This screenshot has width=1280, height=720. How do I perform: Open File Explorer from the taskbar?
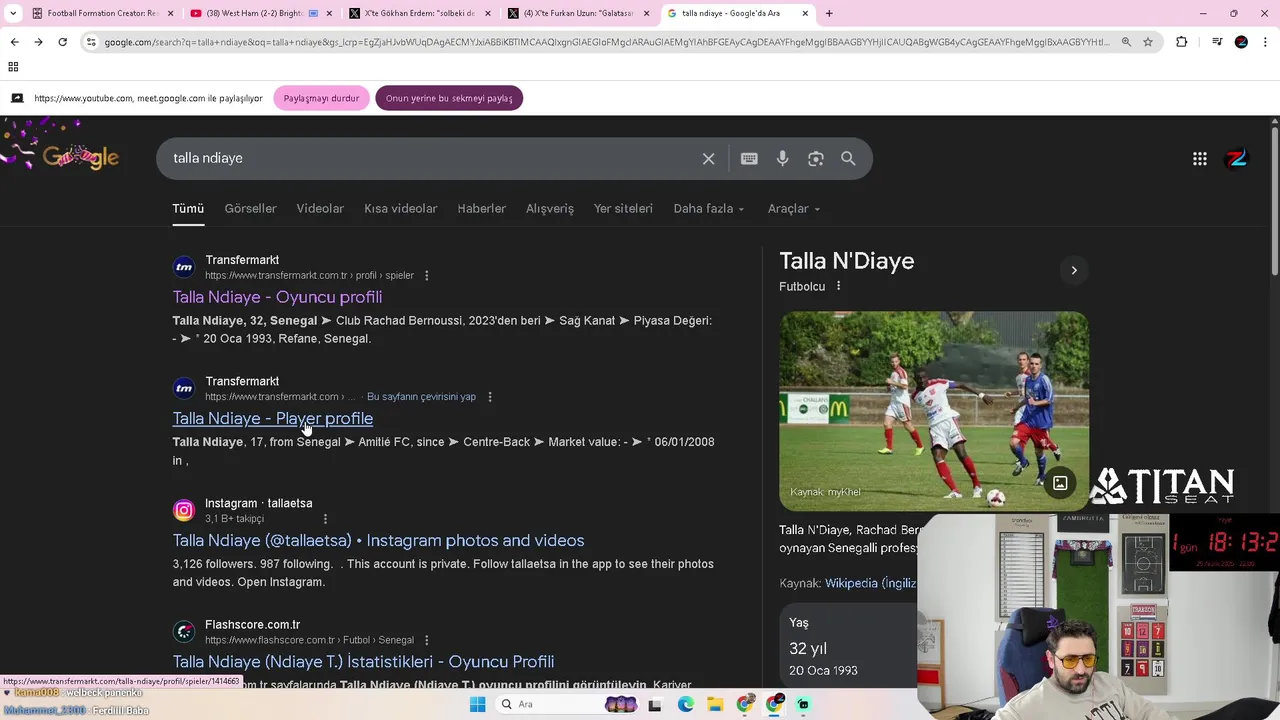(x=715, y=704)
